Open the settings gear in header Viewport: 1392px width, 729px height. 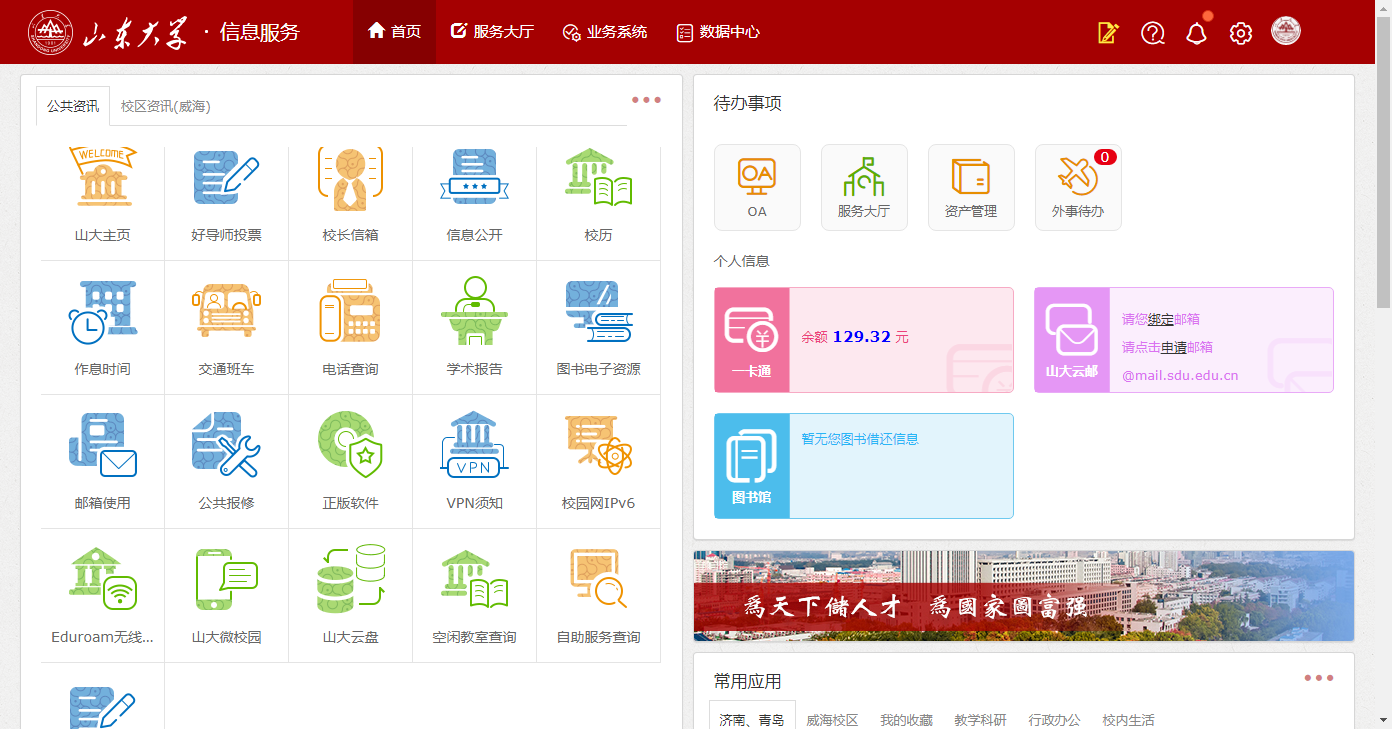tap(1240, 33)
